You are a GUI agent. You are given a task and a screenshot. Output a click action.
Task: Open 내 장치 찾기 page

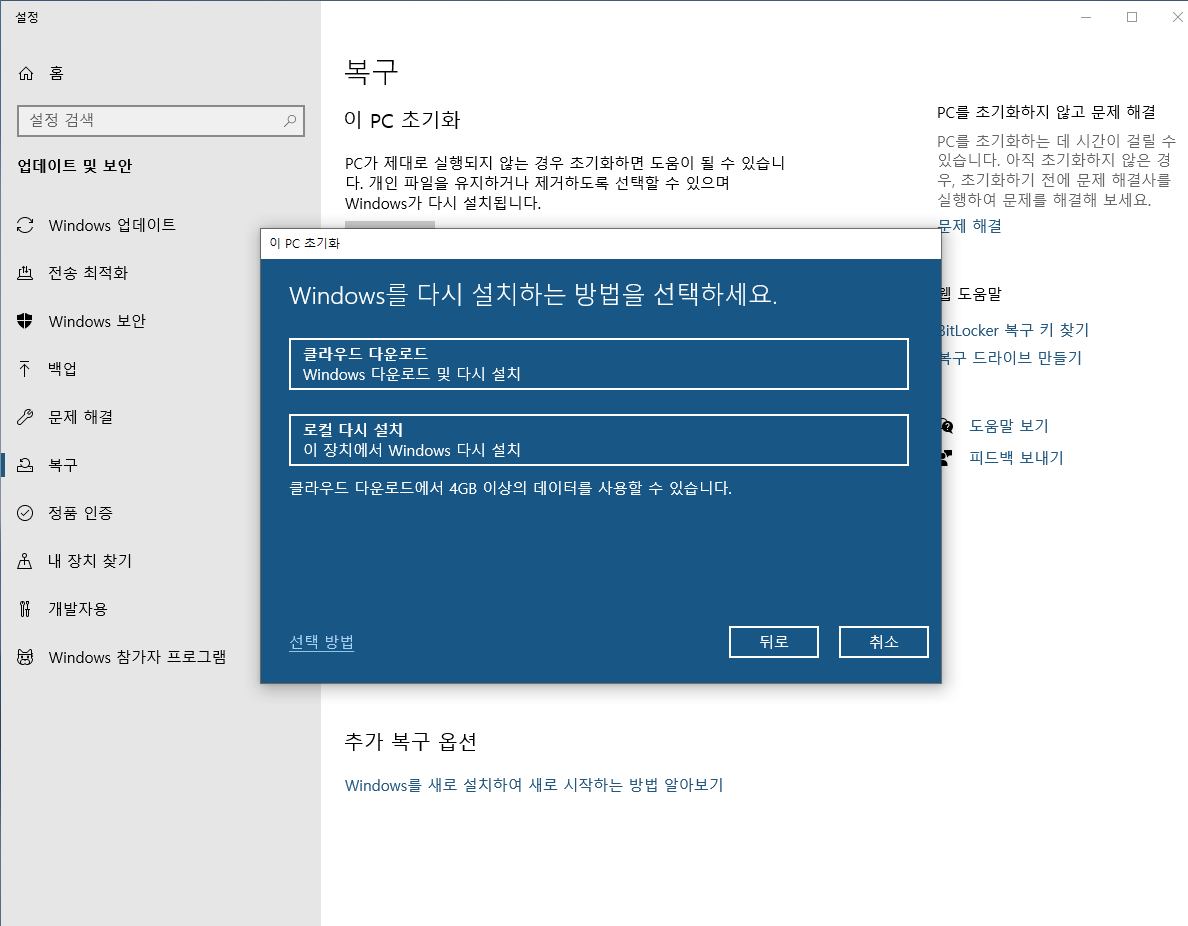click(90, 561)
